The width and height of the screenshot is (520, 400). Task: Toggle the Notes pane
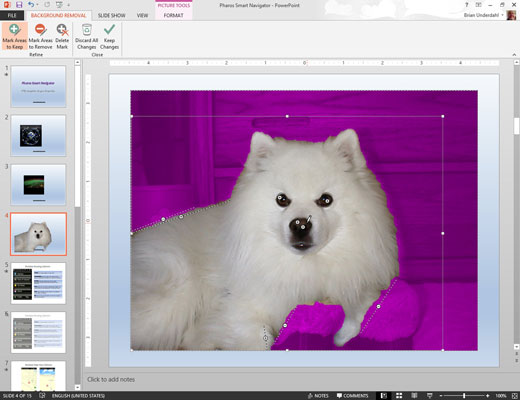click(318, 396)
